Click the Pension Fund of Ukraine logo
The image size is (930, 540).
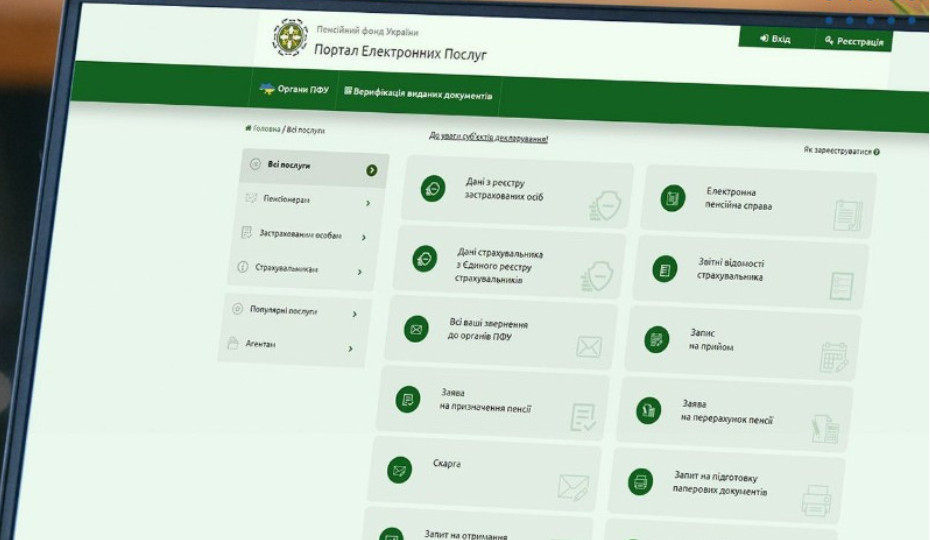pyautogui.click(x=290, y=37)
